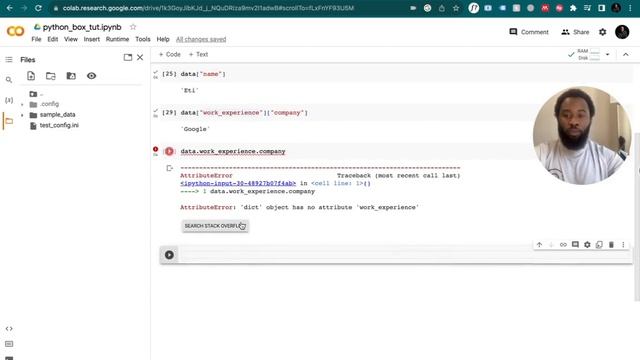Screen dimensions: 640x360
Task: Click the data.work_experience.company code line
Action: click(233, 151)
